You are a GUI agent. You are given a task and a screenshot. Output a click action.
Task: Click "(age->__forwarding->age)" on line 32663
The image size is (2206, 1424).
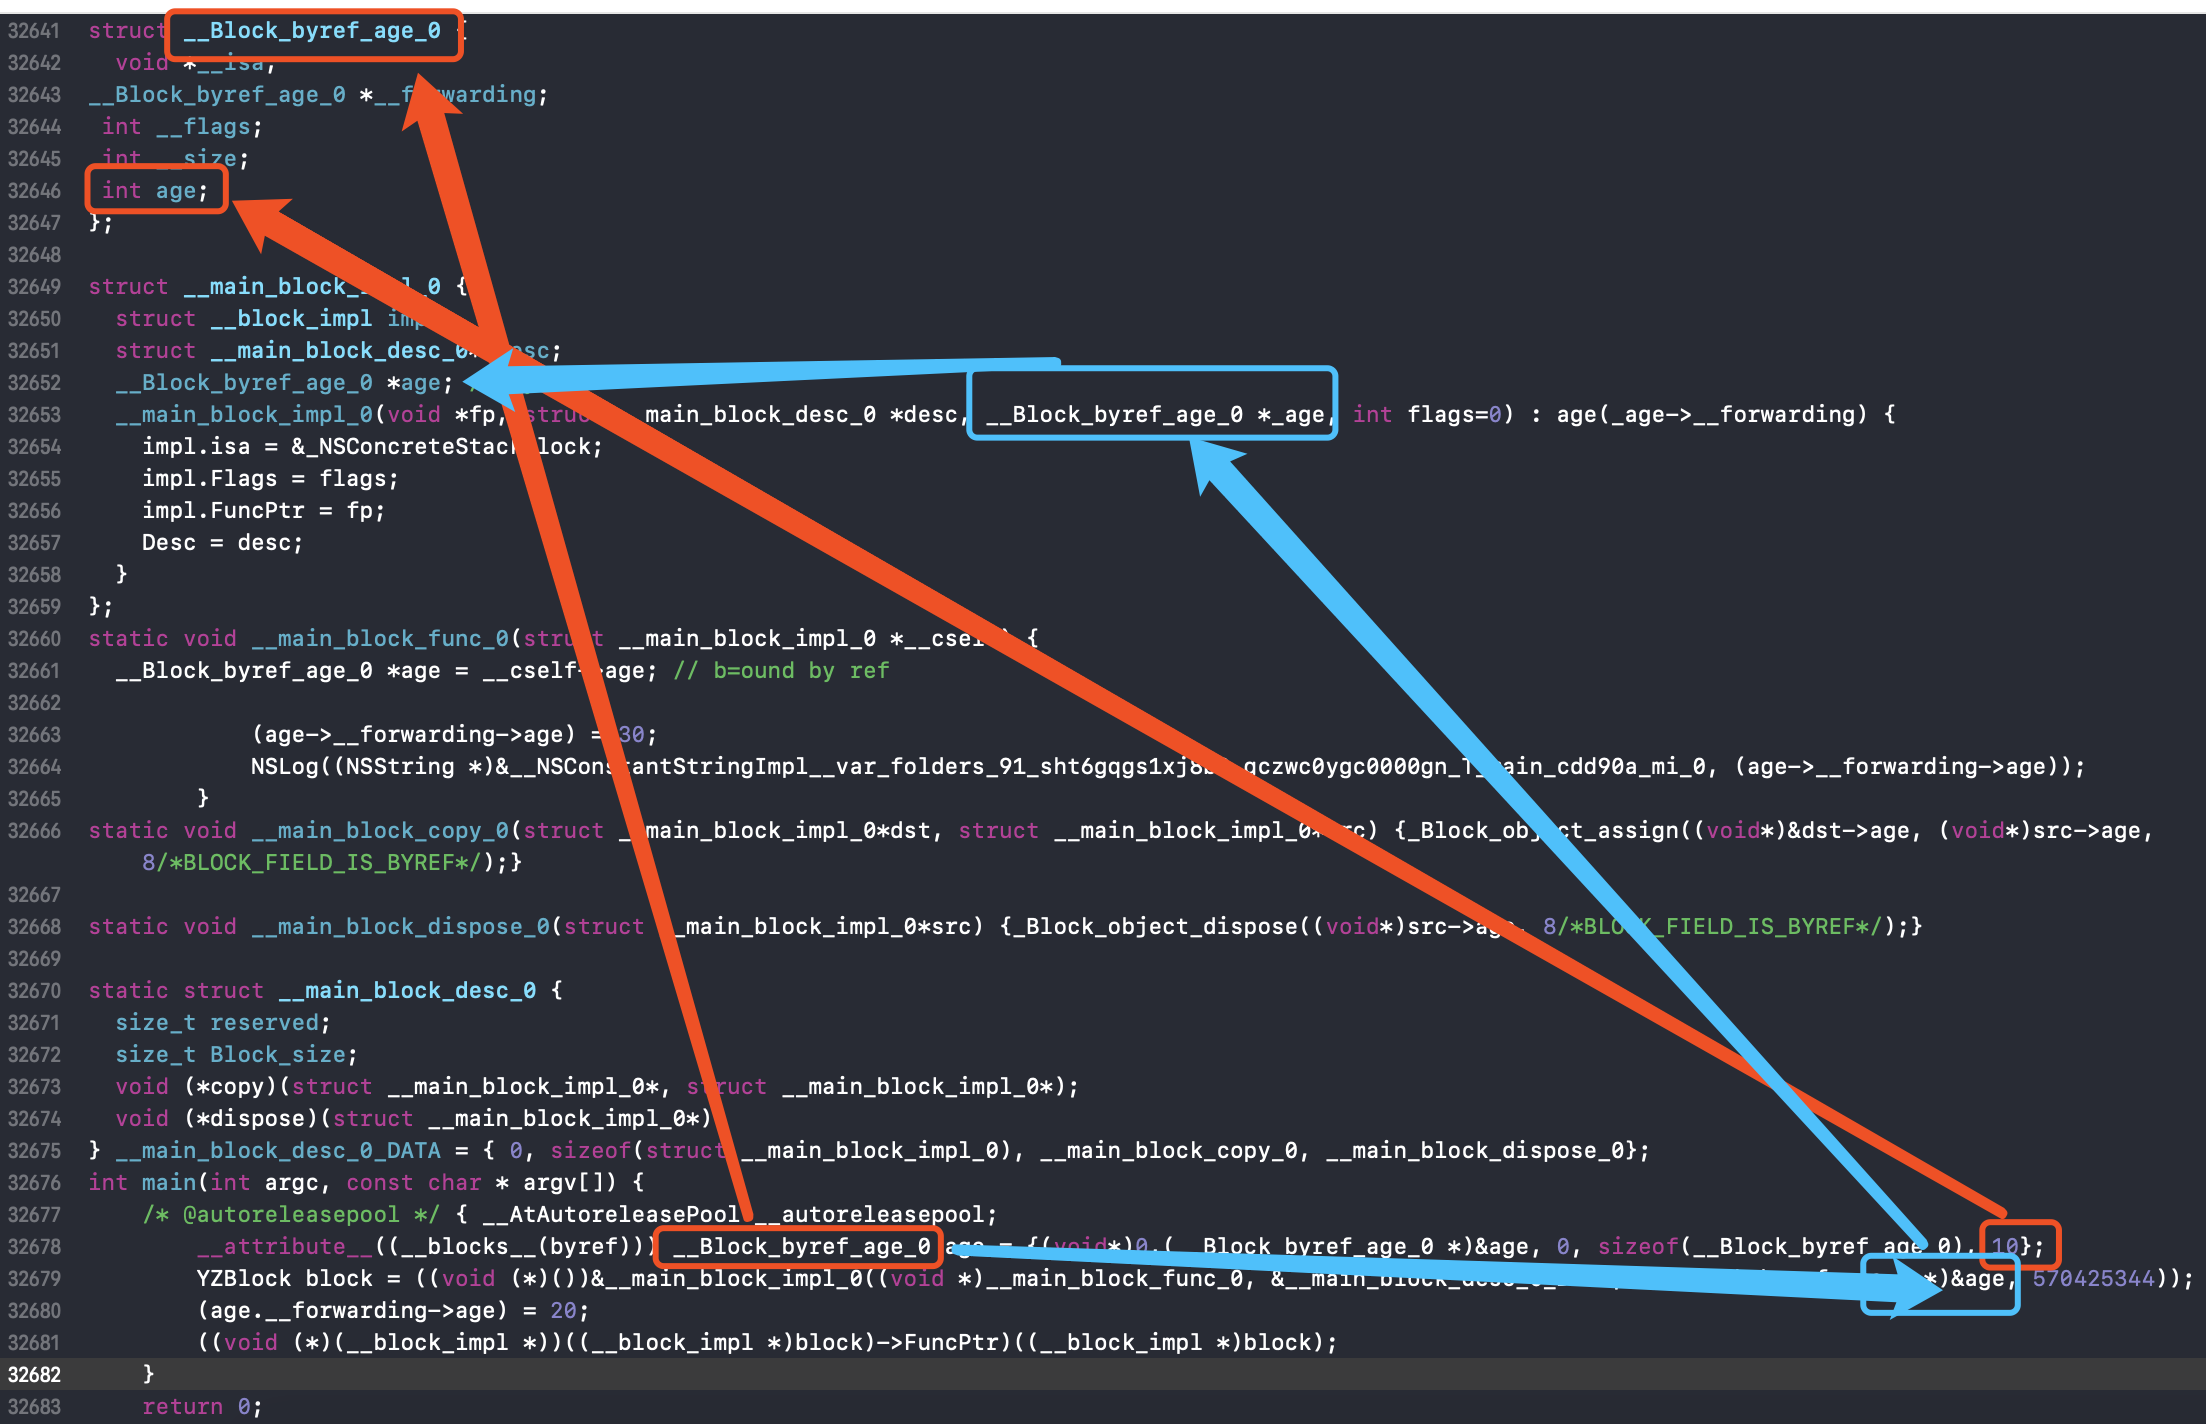tap(414, 735)
